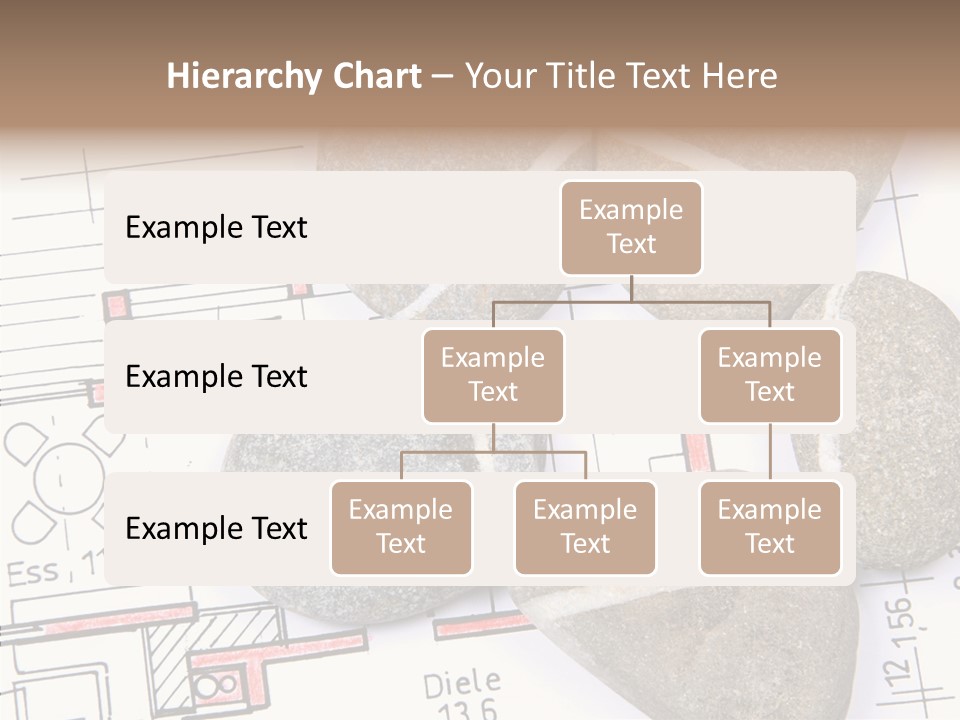Select the top-level Example Text box
The image size is (960, 720).
pos(631,228)
